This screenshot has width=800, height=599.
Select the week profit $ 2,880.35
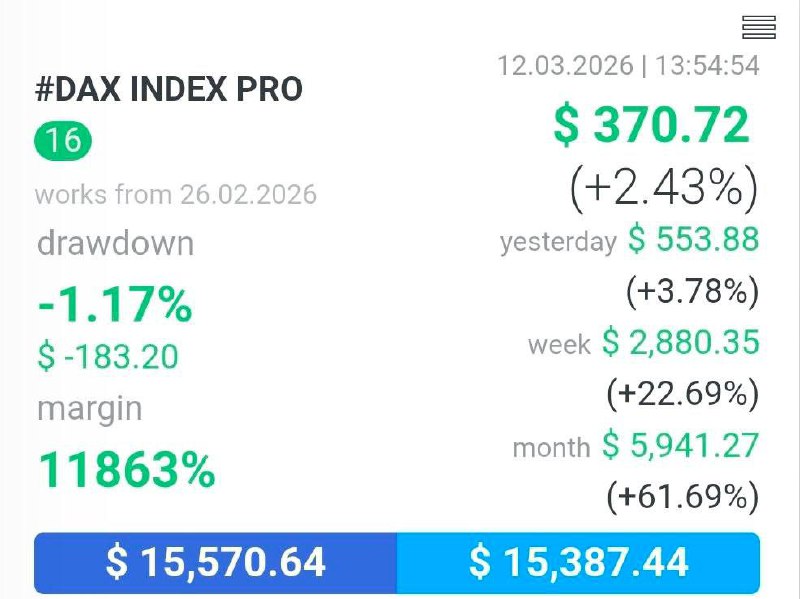click(680, 343)
